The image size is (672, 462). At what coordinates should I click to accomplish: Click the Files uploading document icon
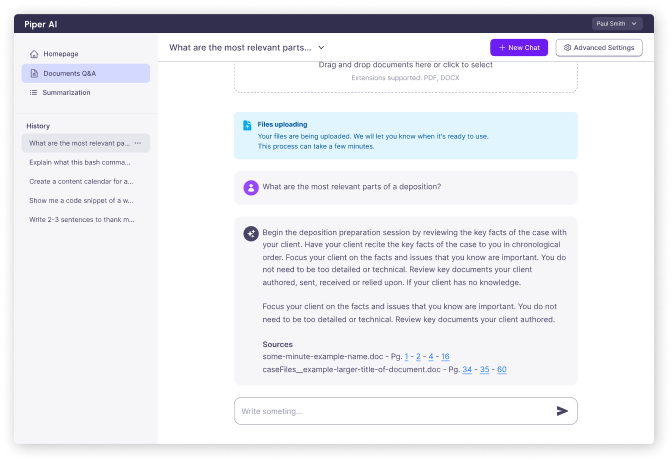(247, 125)
